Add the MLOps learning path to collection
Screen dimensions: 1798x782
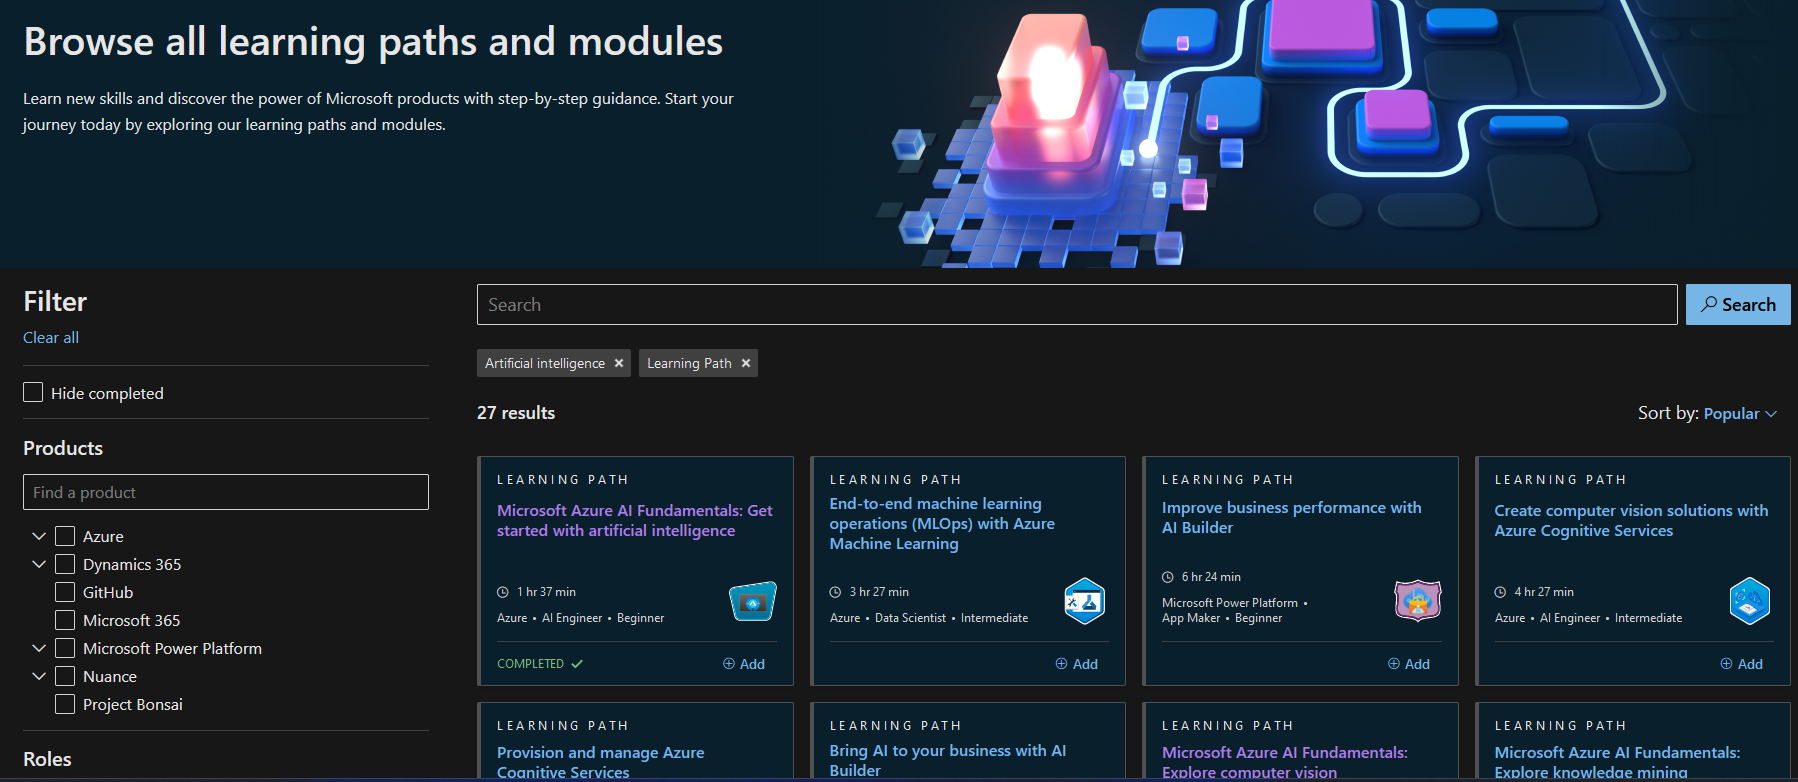tap(1077, 664)
